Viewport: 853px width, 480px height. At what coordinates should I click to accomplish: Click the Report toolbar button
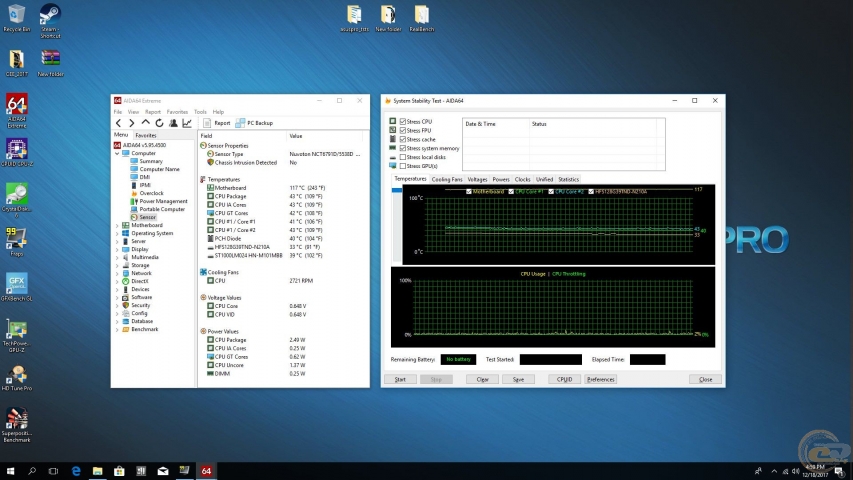click(217, 123)
